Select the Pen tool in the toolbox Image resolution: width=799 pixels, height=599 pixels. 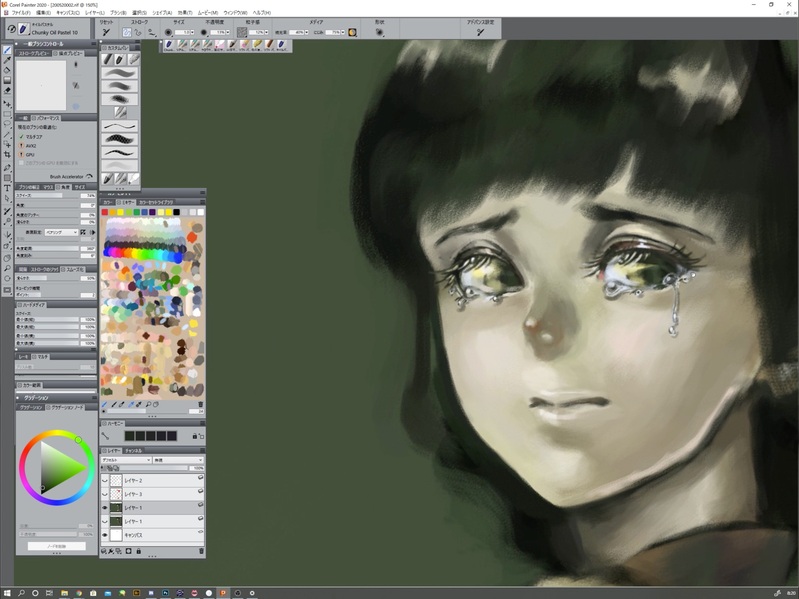point(7,168)
